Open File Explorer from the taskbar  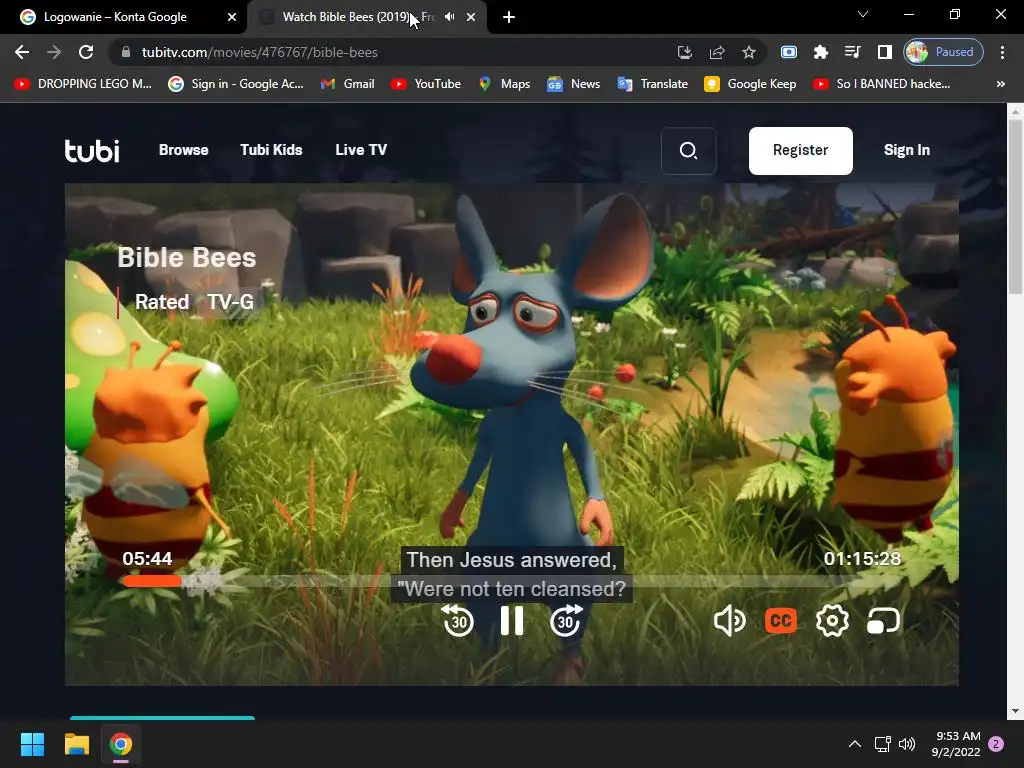(76, 744)
